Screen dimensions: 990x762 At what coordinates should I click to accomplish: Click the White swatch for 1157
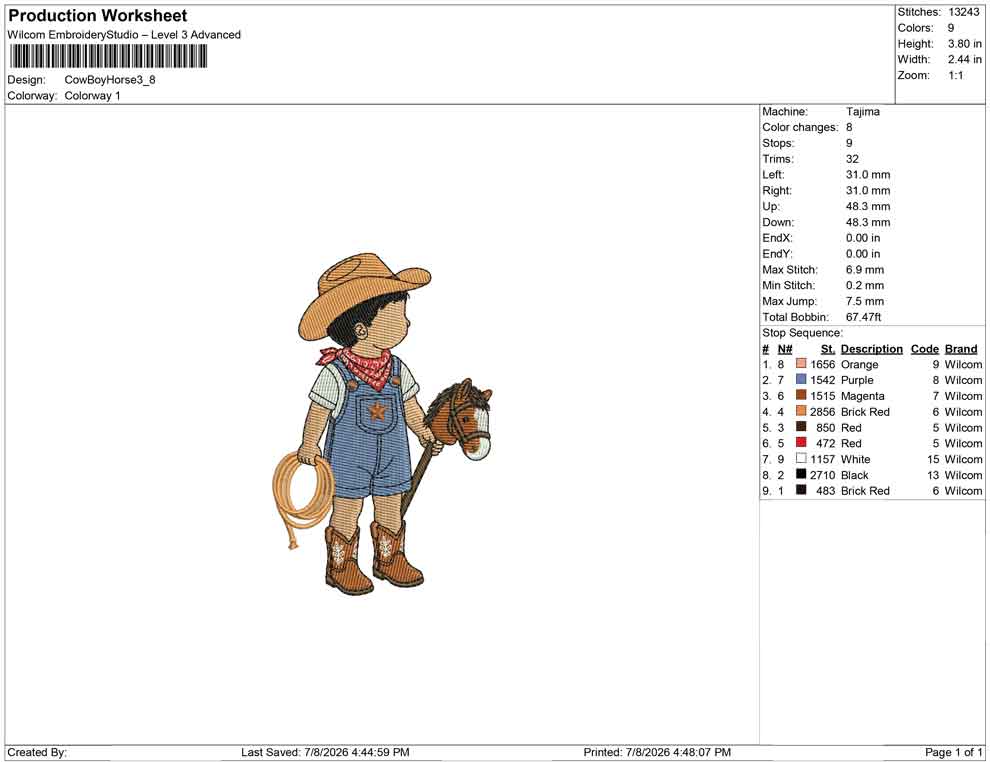pos(801,458)
